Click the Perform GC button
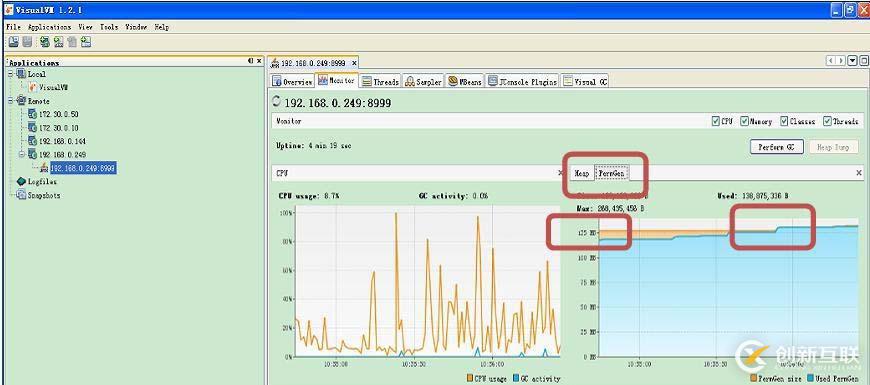Image resolution: width=870 pixels, height=385 pixels. [x=777, y=147]
